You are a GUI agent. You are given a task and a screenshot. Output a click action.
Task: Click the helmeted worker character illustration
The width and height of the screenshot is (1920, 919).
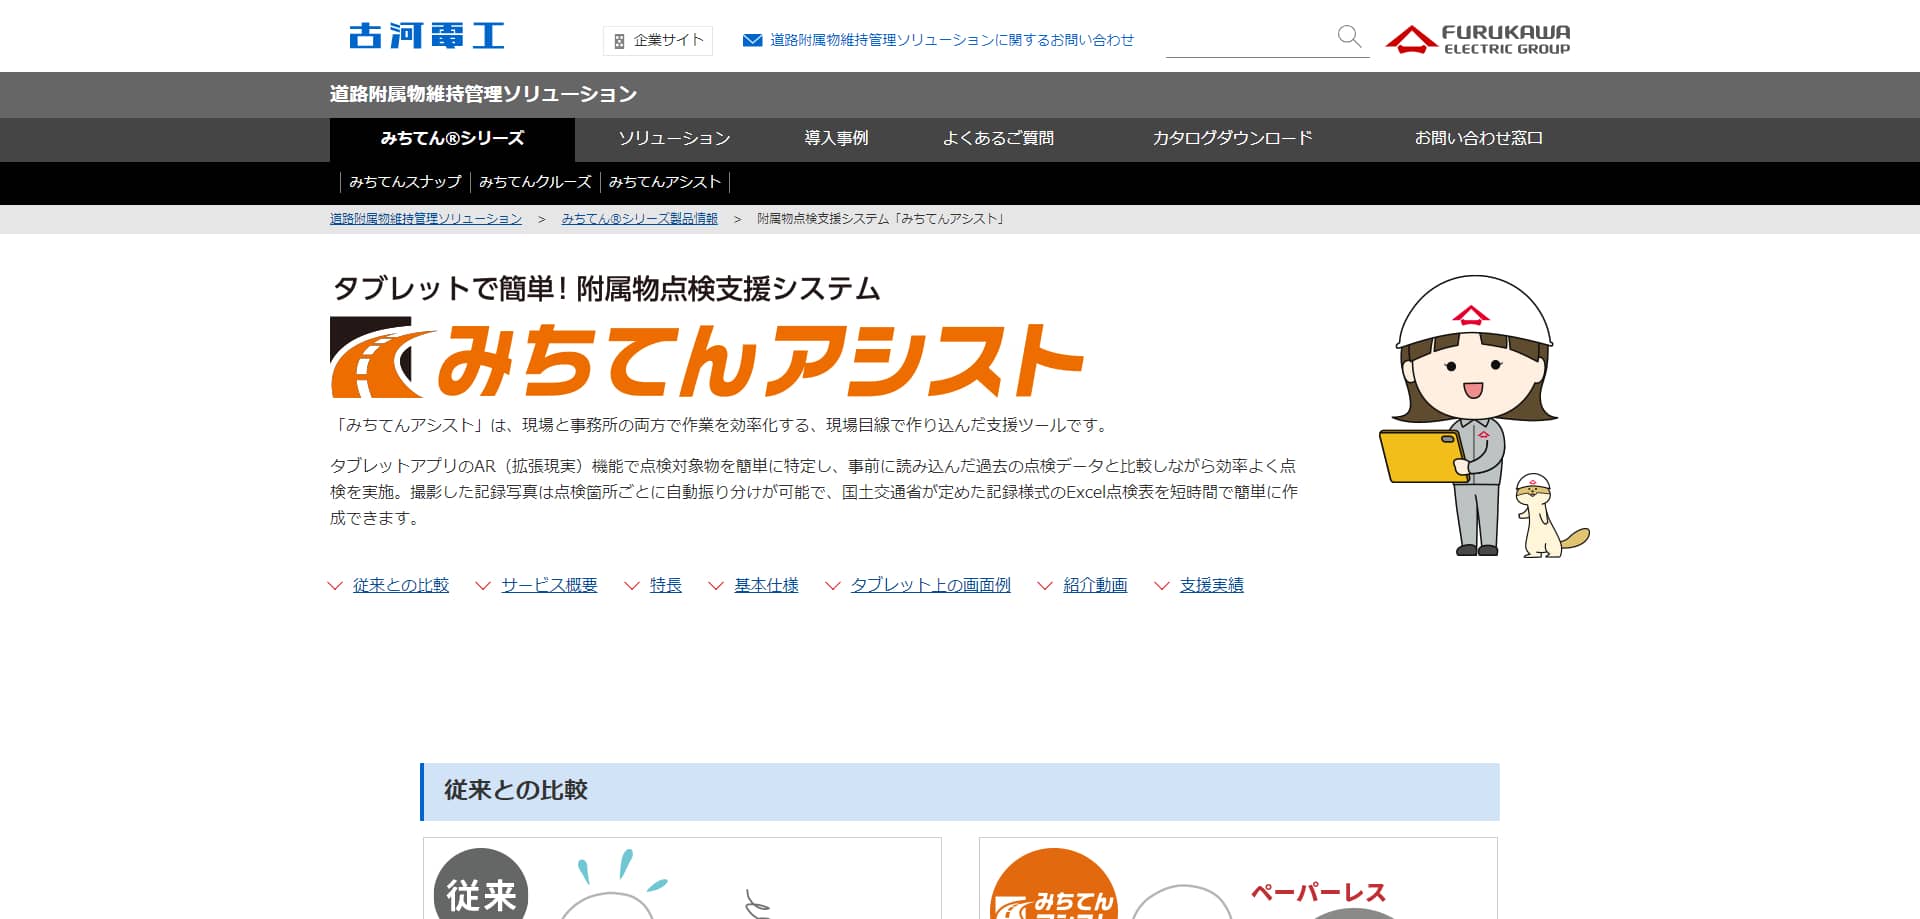pos(1468,414)
